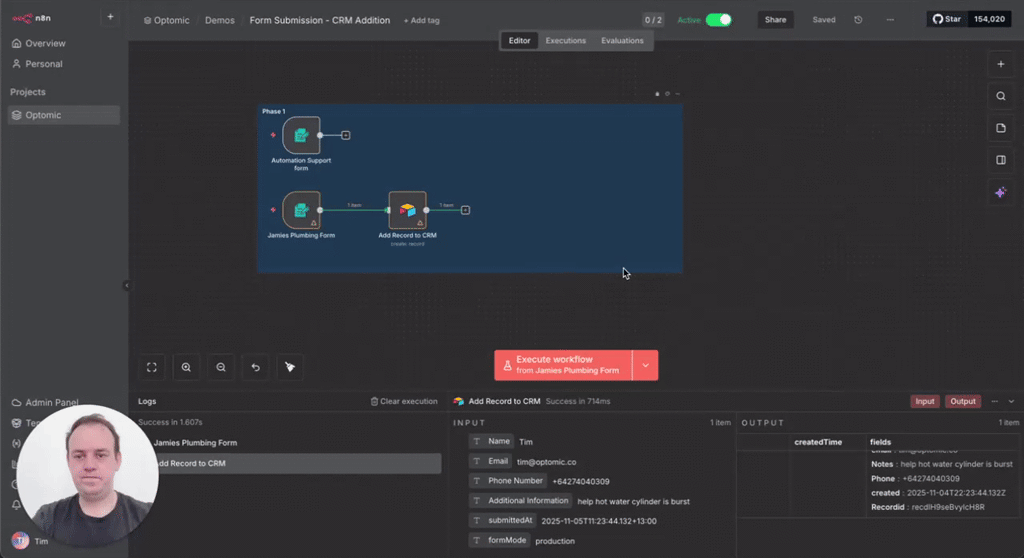Open the Personal workspace

(38, 64)
